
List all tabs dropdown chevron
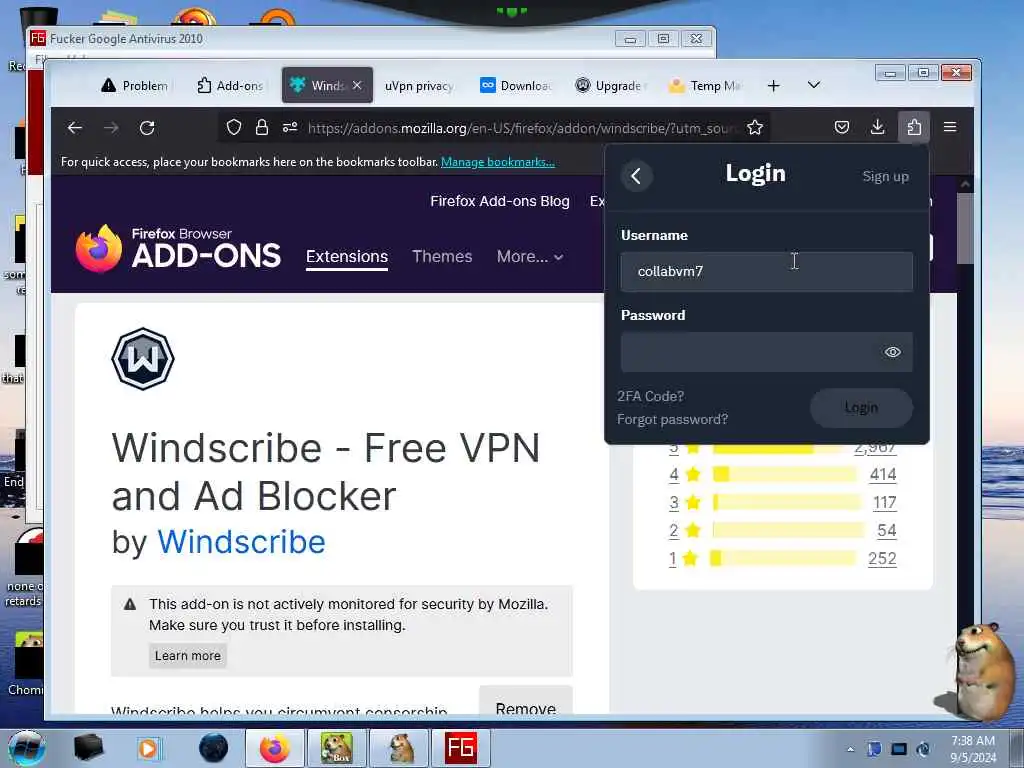click(x=814, y=86)
